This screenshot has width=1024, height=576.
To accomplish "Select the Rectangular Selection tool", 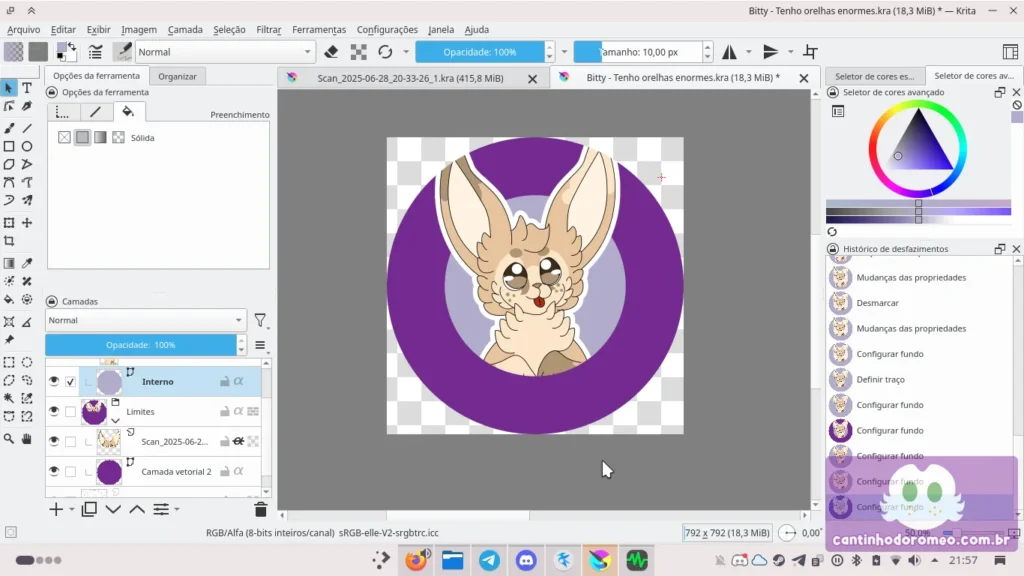I will [9, 362].
